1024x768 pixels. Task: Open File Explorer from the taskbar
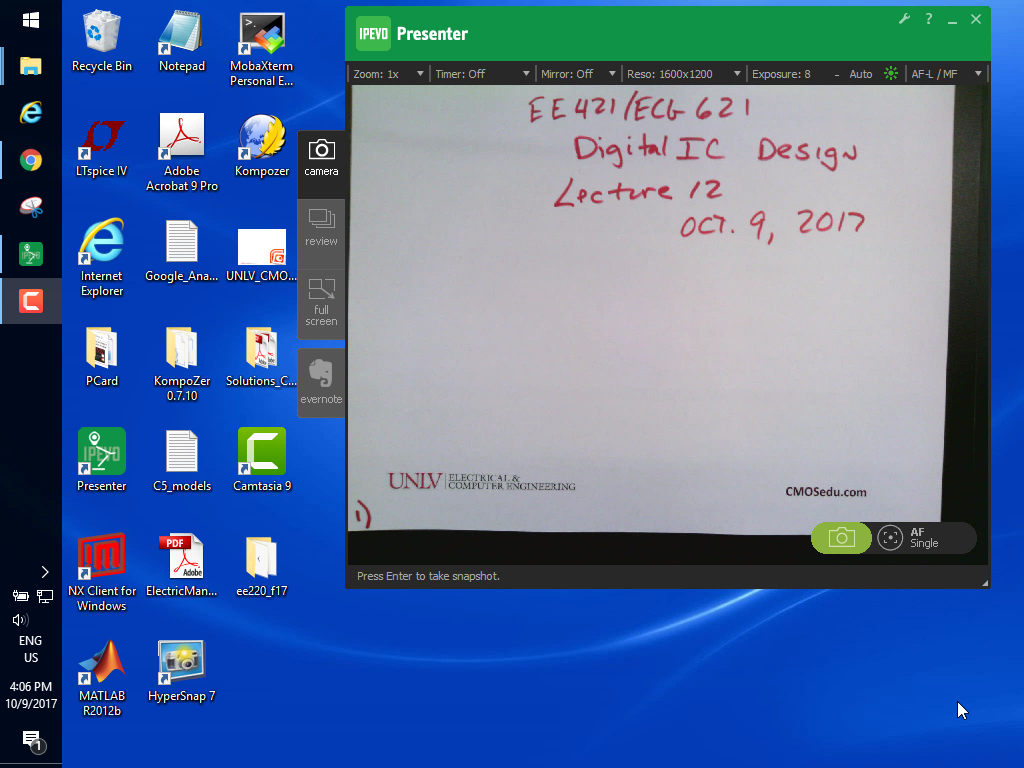coord(31,66)
